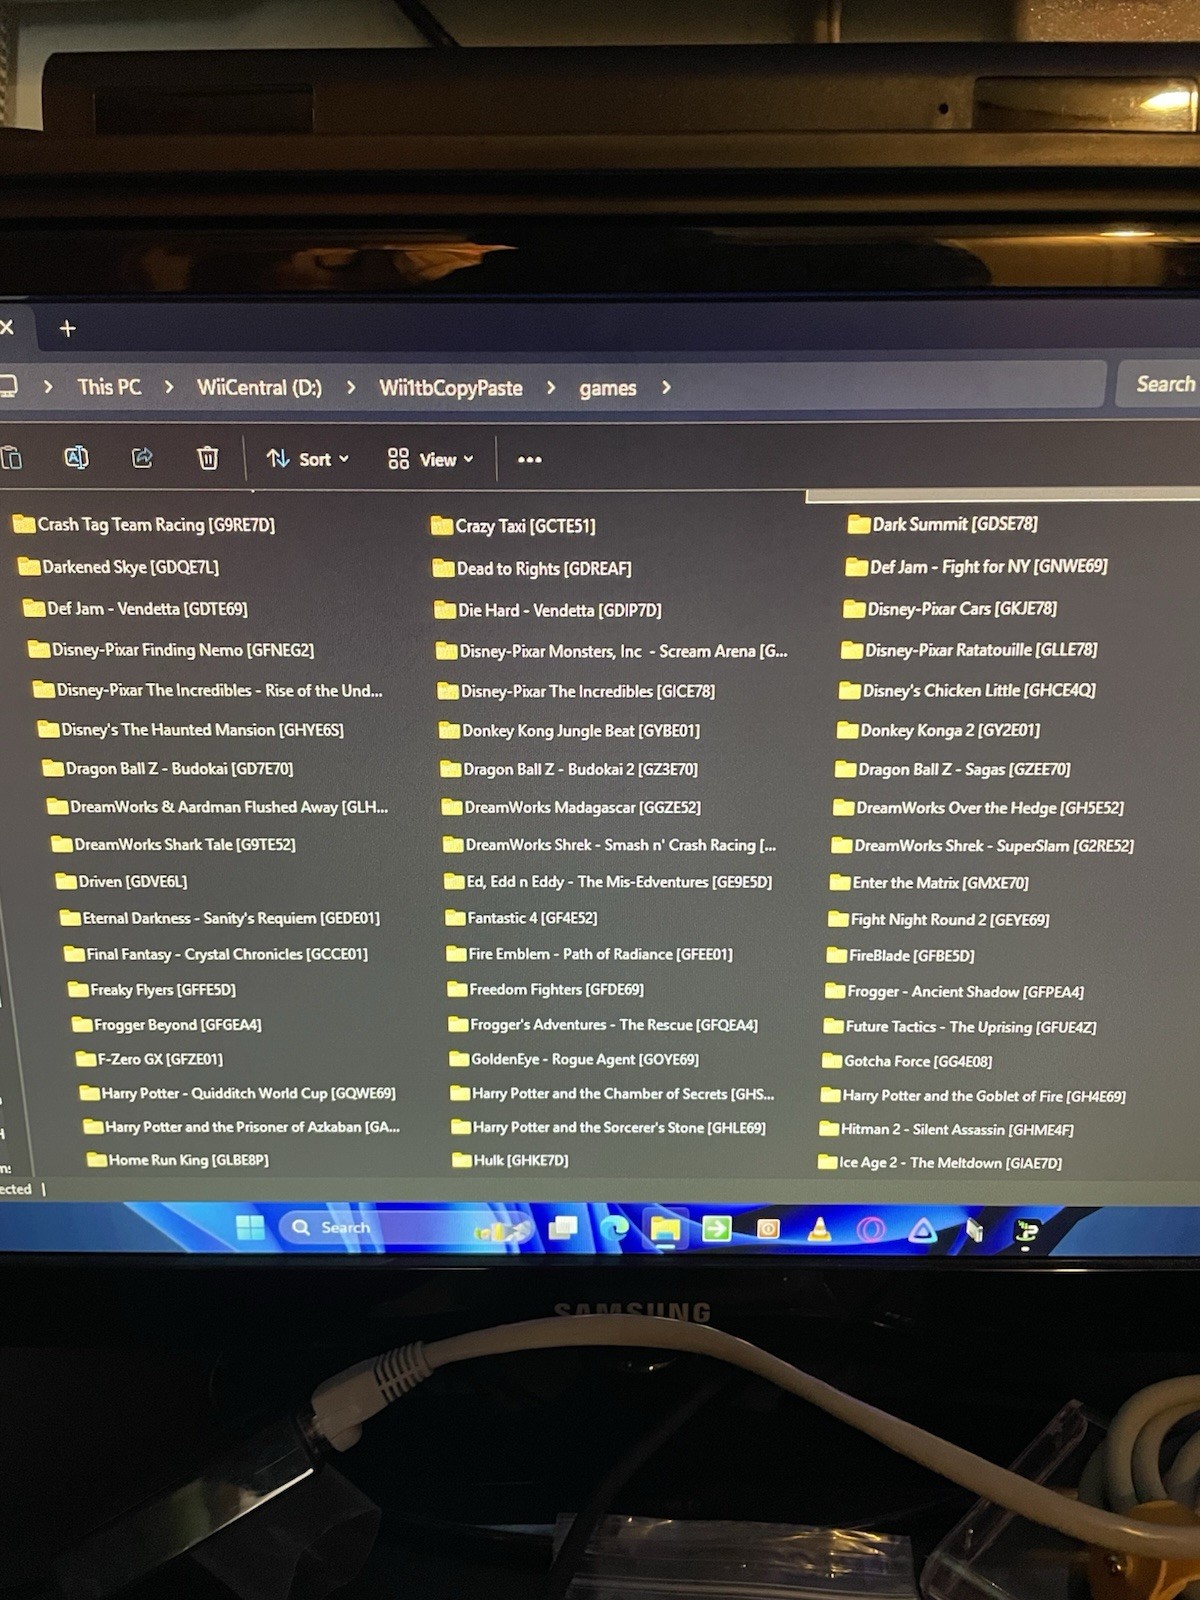Select Disney-Pixar Cars [GKJE78] folder
This screenshot has height=1600, width=1200.
pyautogui.click(x=950, y=609)
